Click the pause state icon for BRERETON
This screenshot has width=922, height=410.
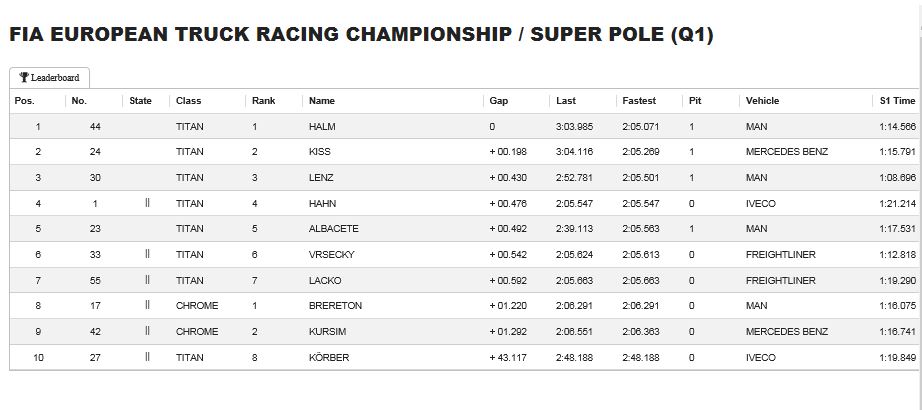tap(147, 305)
